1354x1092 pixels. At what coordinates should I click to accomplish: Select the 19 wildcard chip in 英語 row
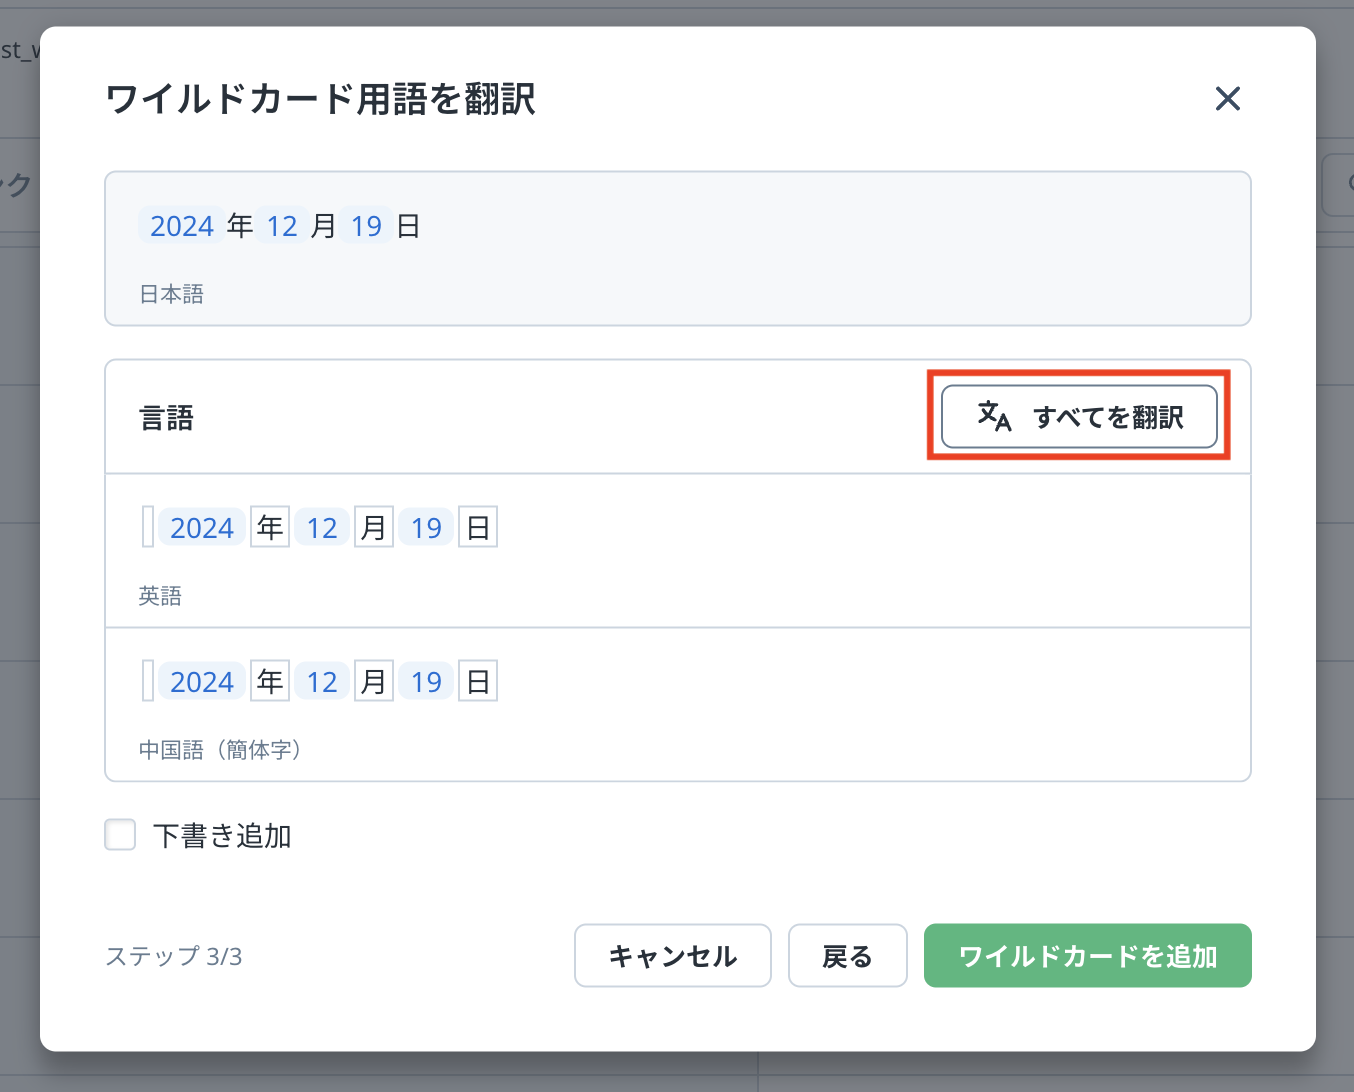tap(426, 527)
